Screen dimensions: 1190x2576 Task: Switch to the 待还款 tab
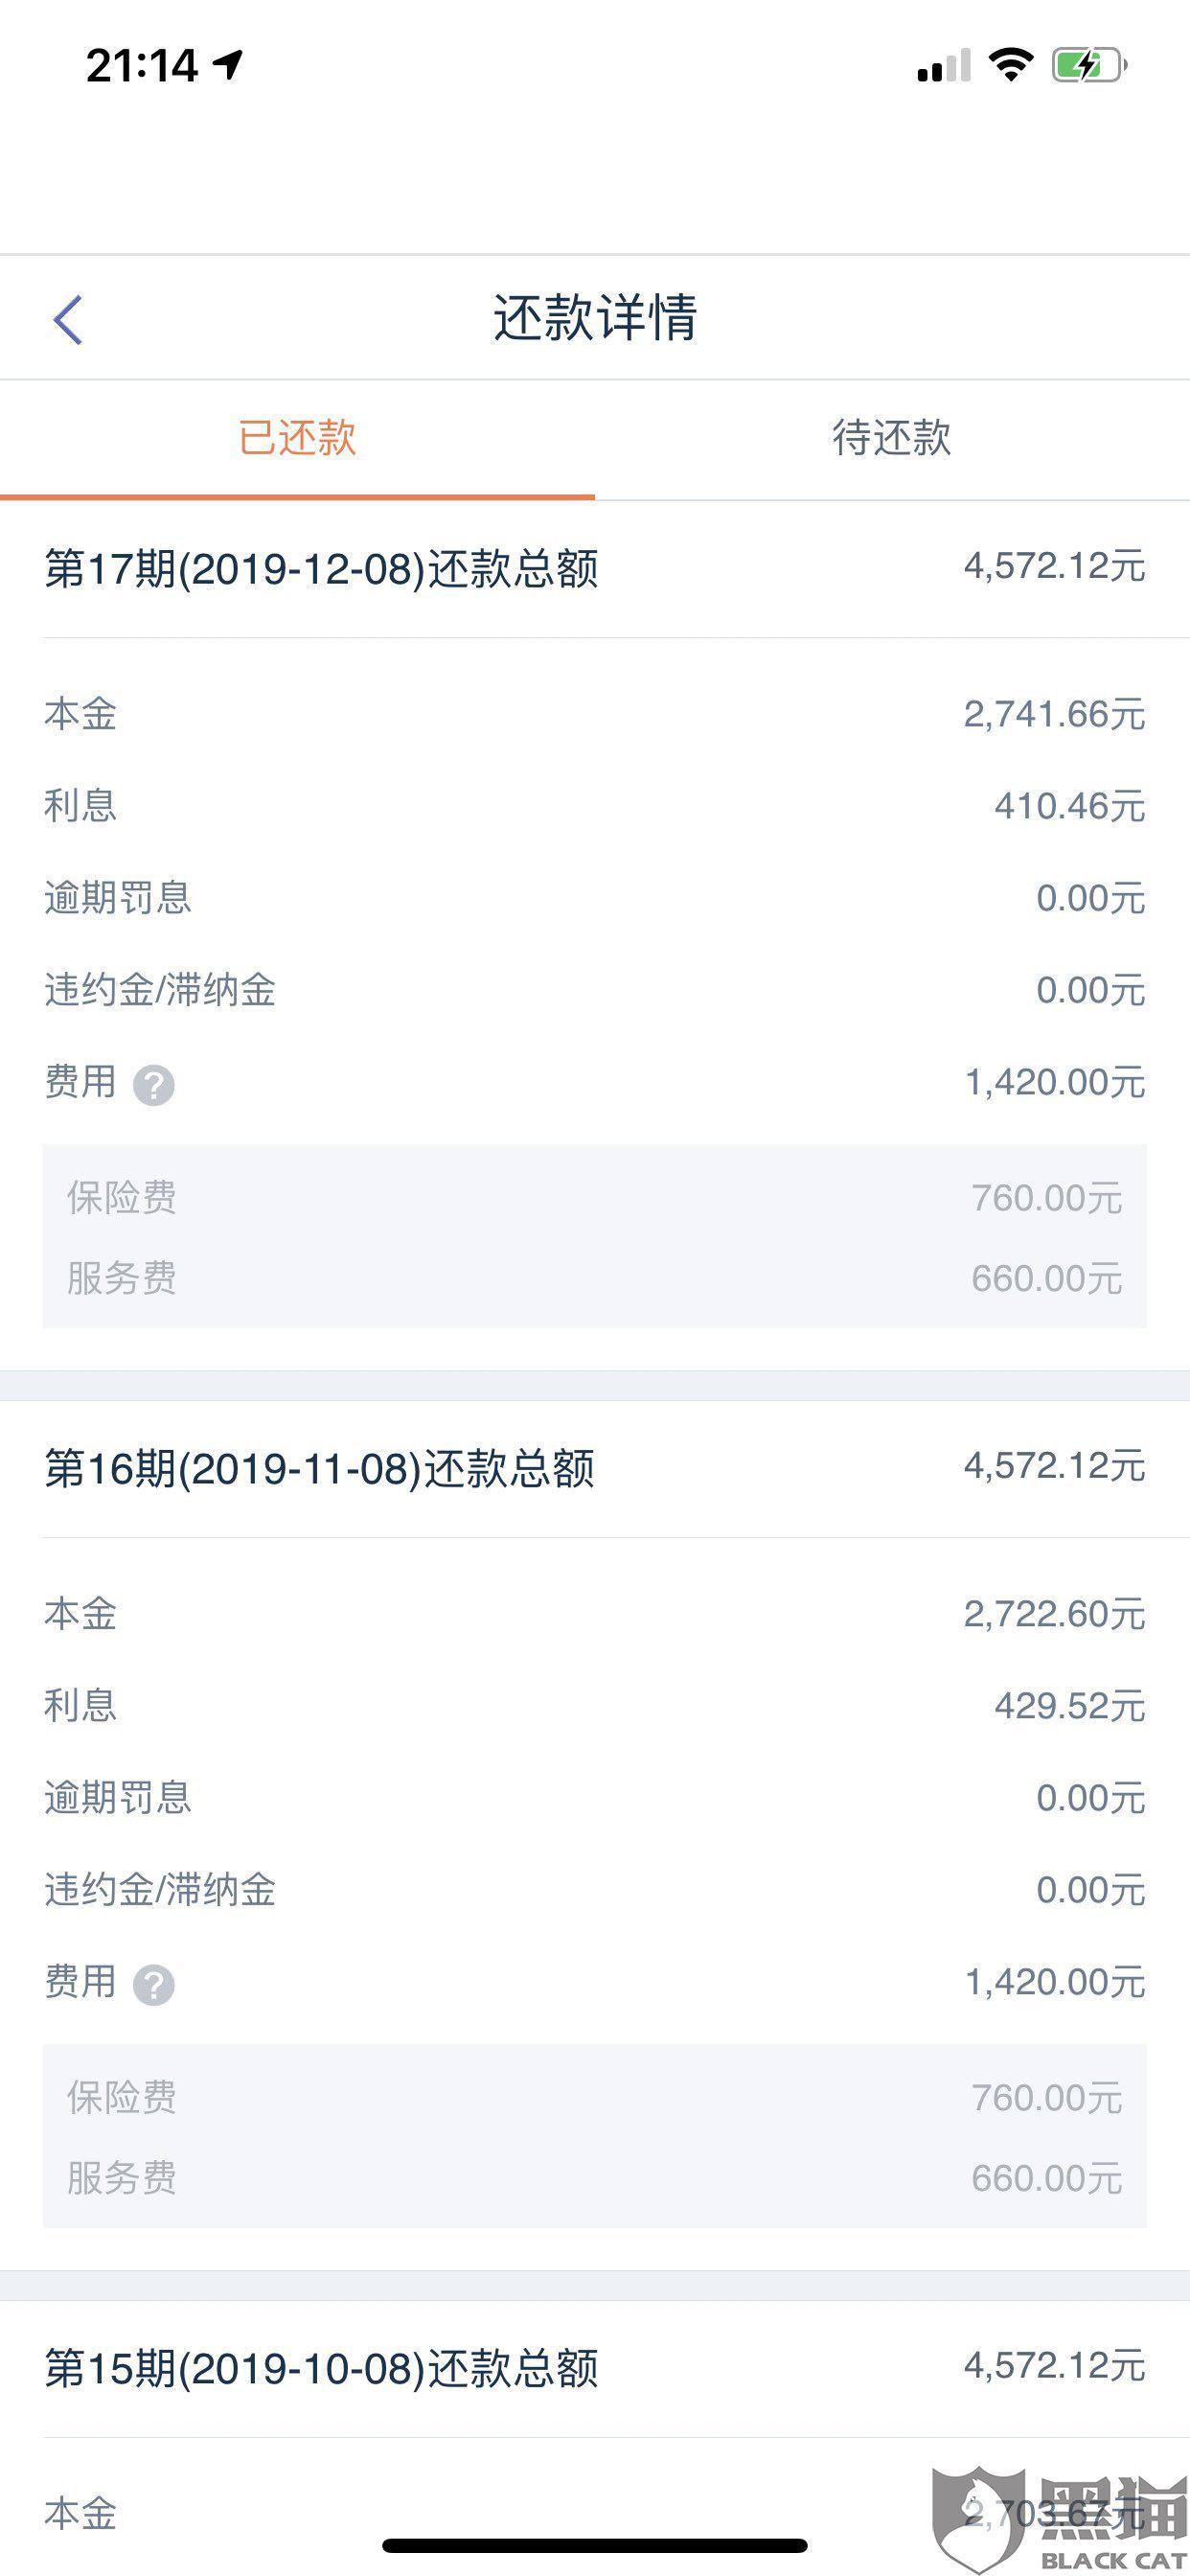[891, 439]
